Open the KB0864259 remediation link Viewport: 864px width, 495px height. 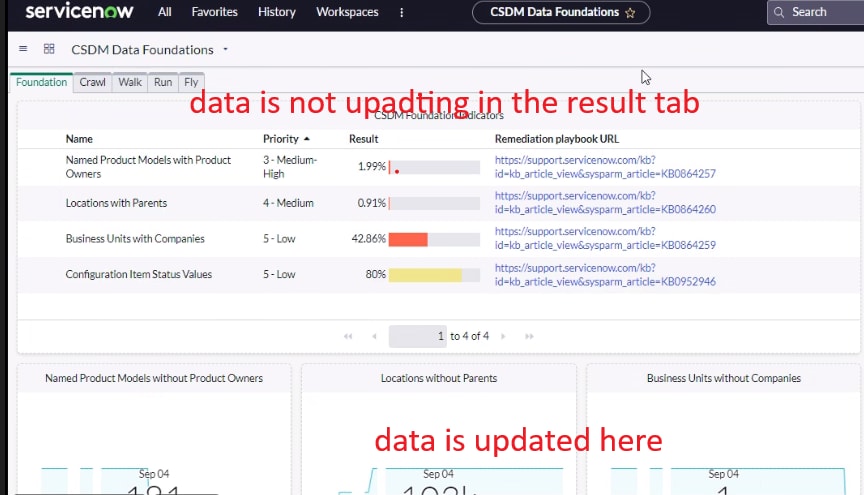point(605,238)
